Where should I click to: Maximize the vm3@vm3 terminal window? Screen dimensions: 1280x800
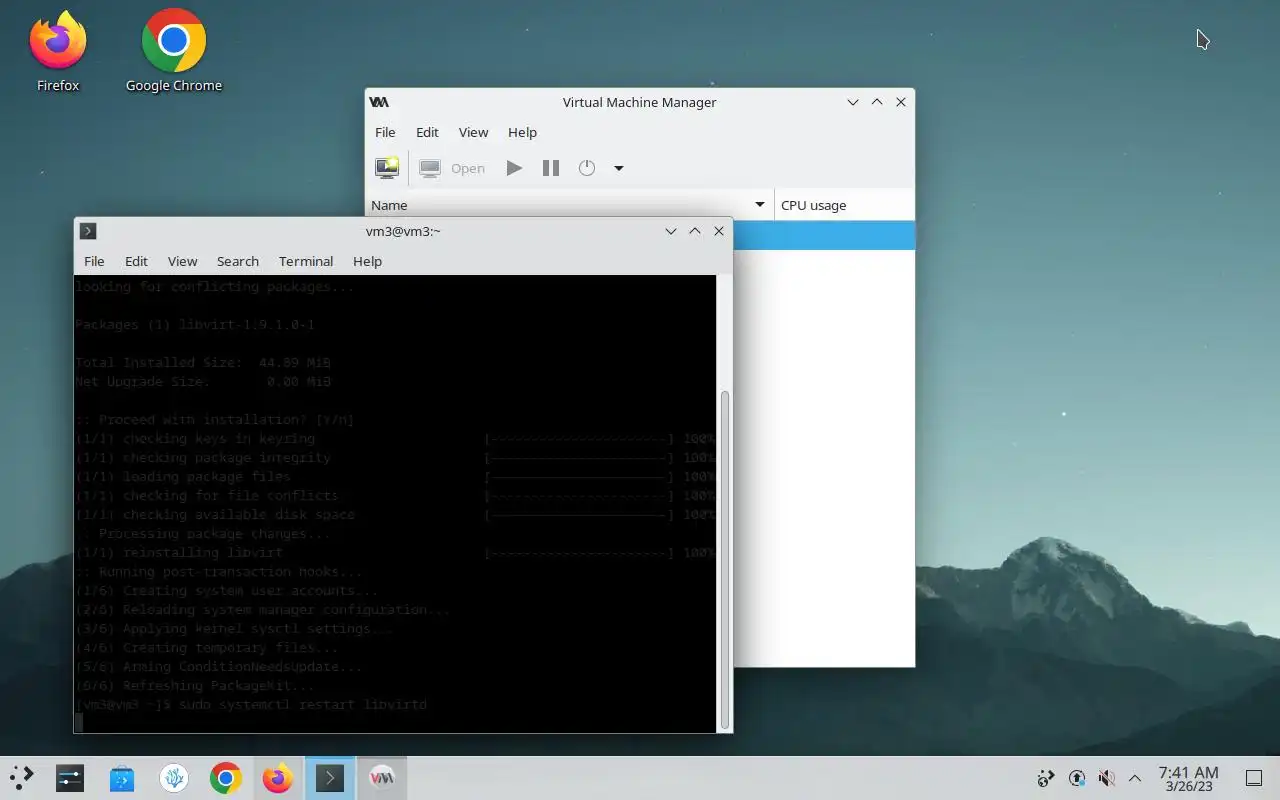point(695,231)
